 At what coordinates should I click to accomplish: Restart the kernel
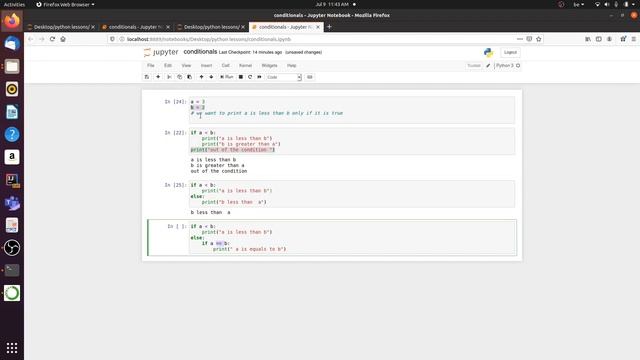[250, 77]
